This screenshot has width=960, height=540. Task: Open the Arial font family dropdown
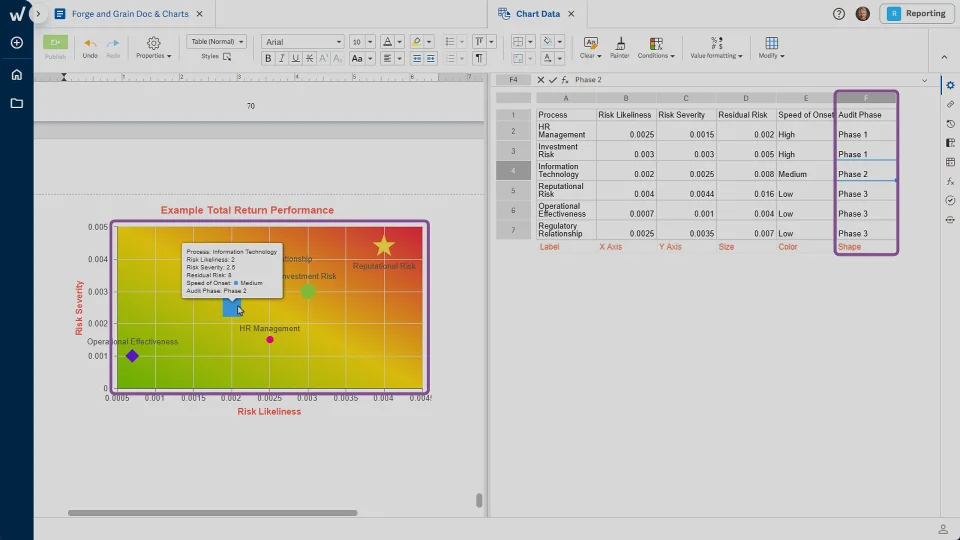pyautogui.click(x=302, y=42)
